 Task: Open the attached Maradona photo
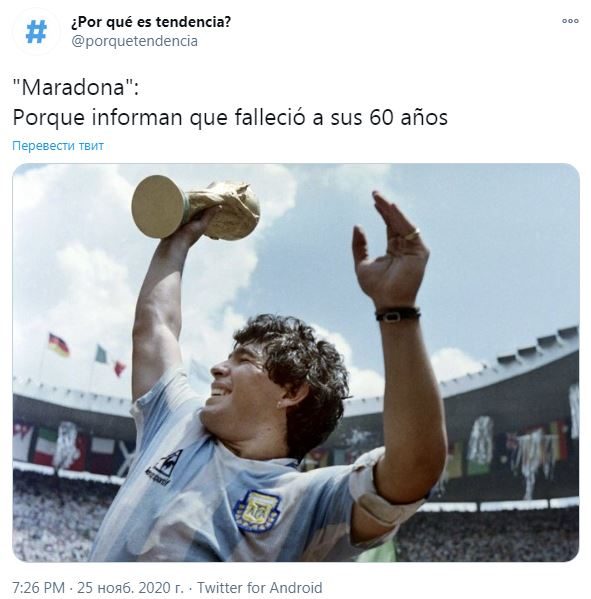(296, 362)
